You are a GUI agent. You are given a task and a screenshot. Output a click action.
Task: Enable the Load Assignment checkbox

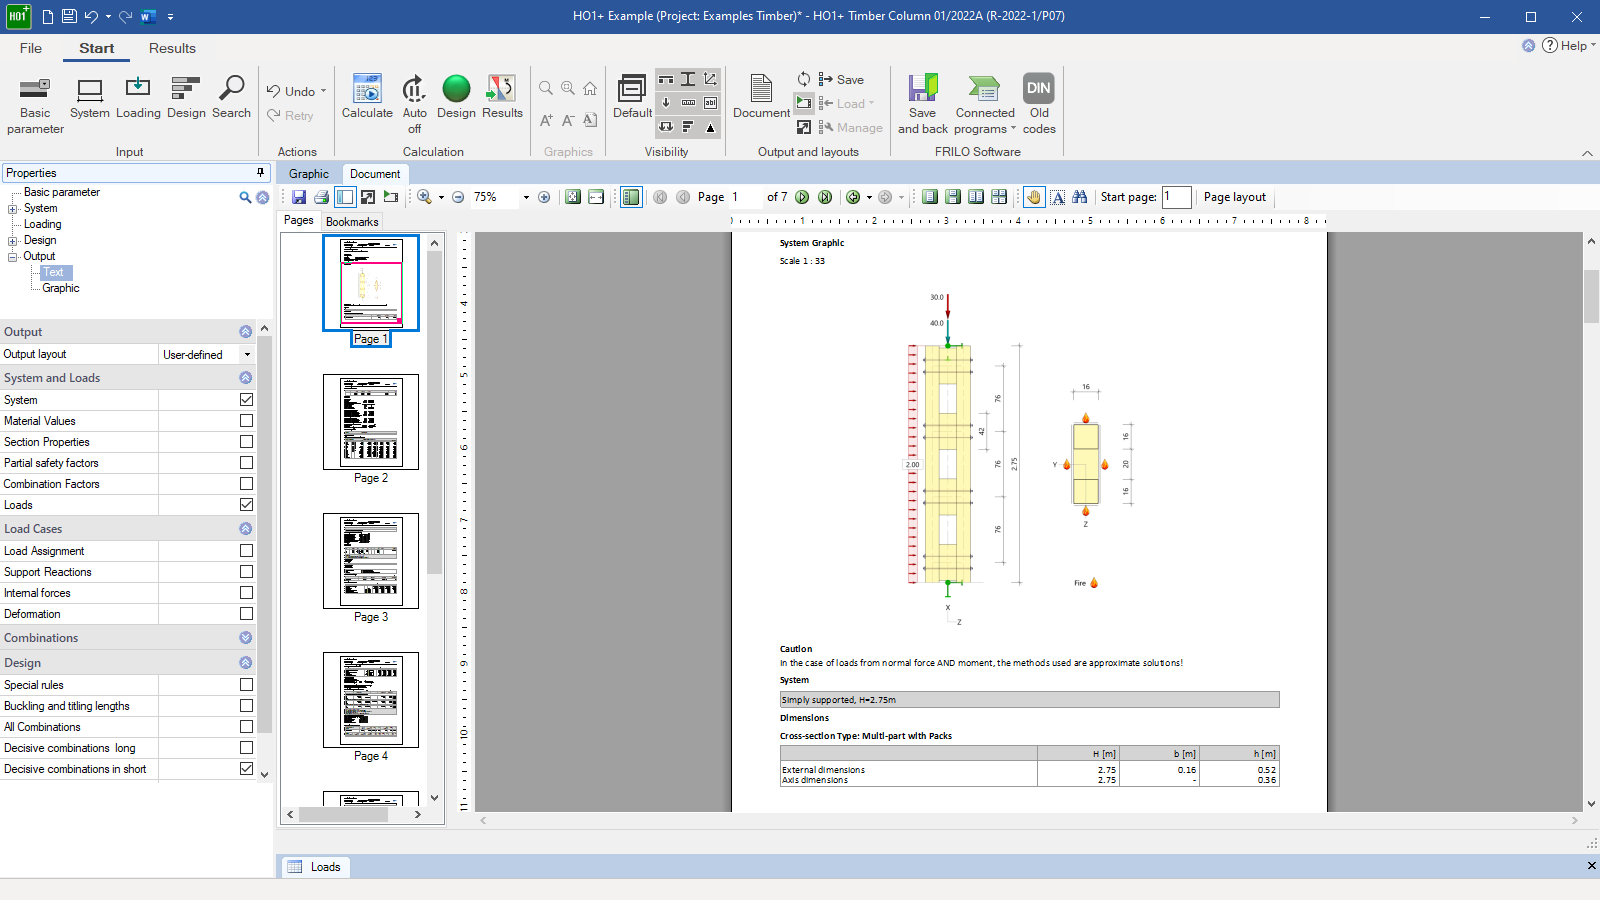click(x=246, y=550)
